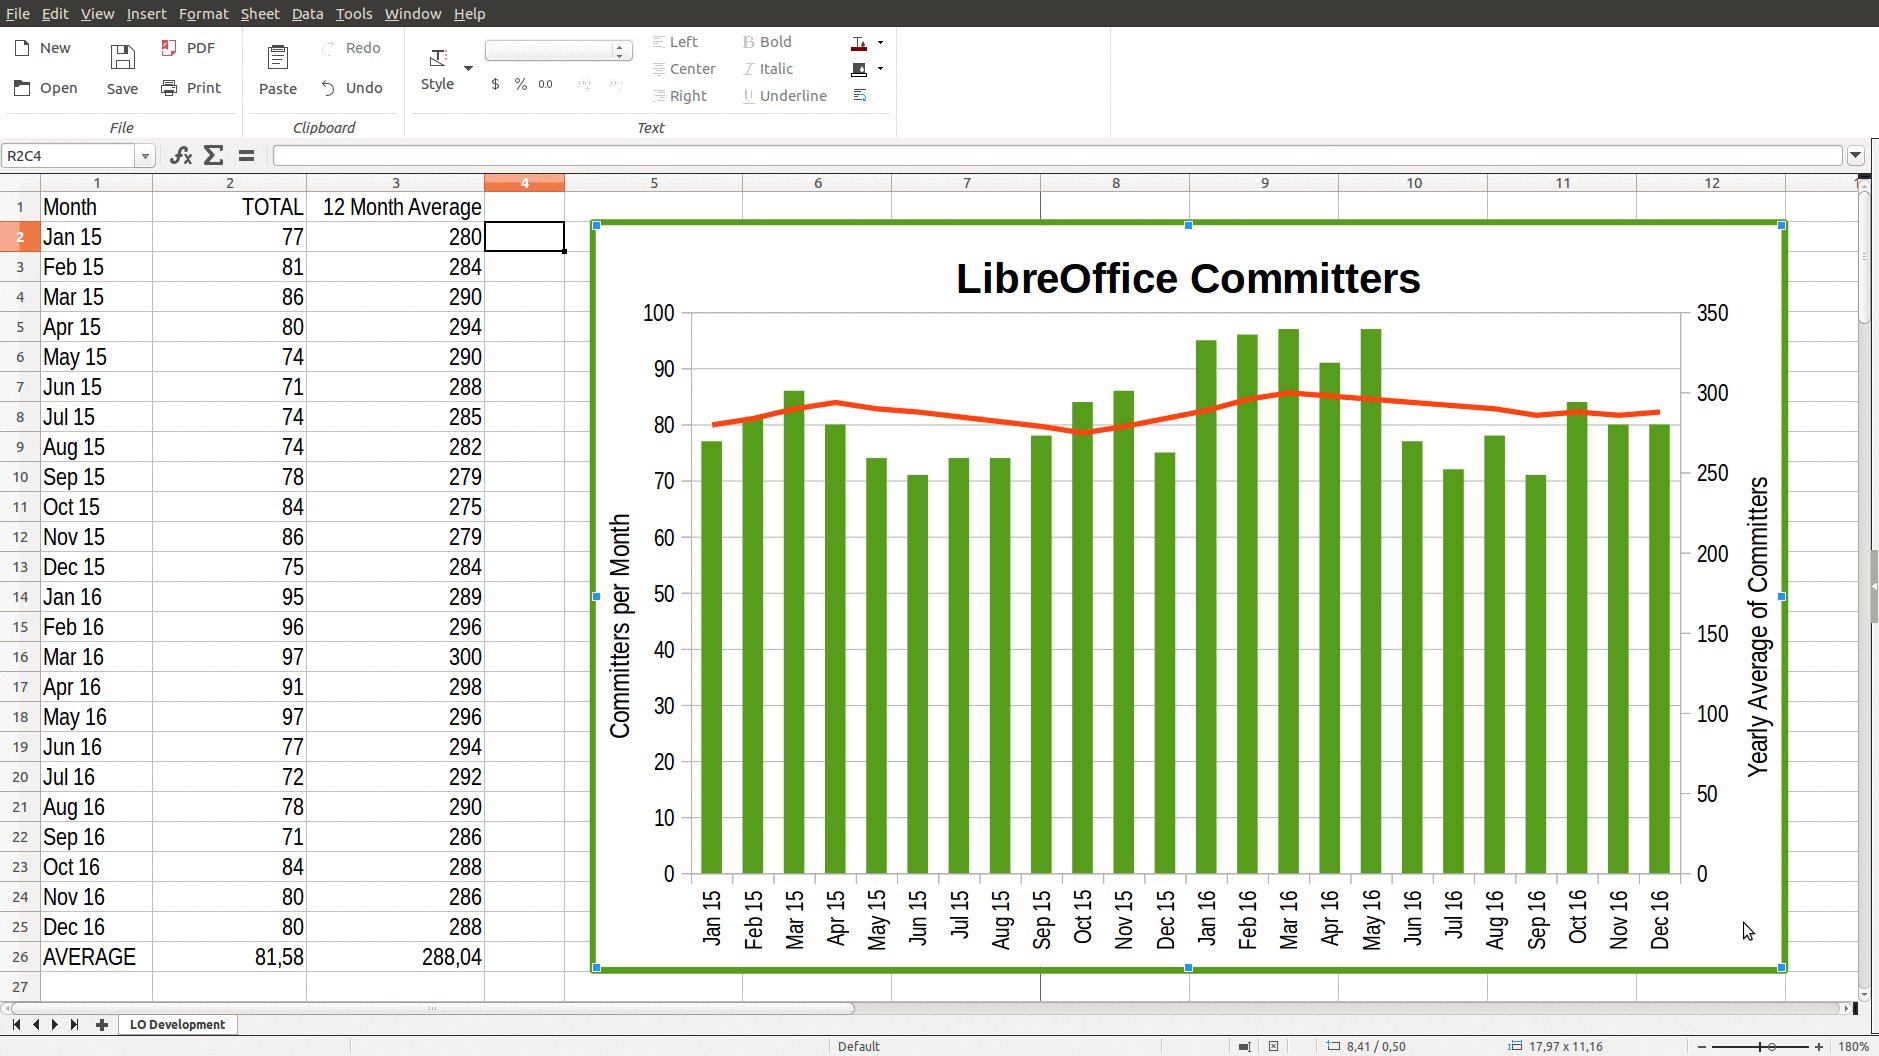Click the Default page style in status bar
The image size is (1879, 1056).
[858, 1046]
